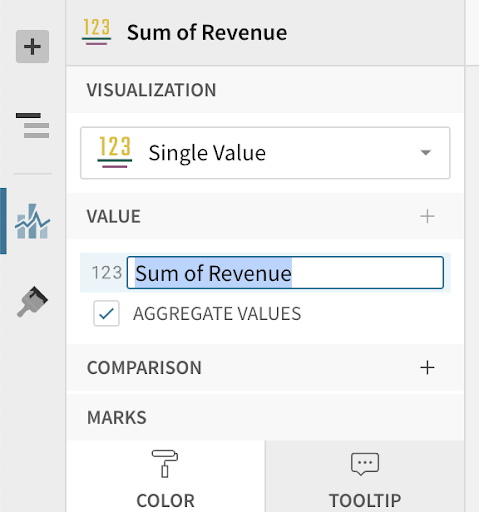Click the Sum of Revenue panel title
Screen dimensions: 479x512
coord(207,33)
